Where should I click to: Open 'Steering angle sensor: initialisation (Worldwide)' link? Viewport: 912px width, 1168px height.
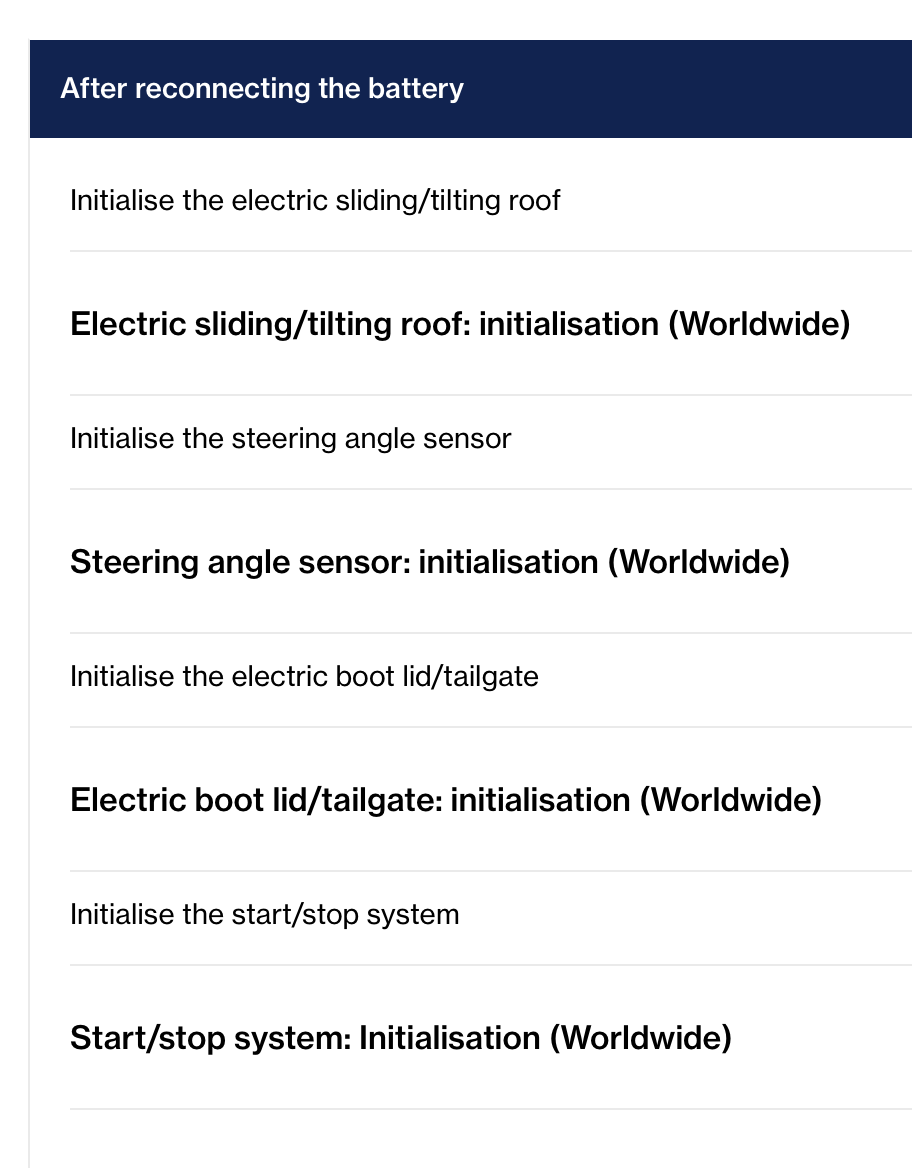(x=429, y=562)
